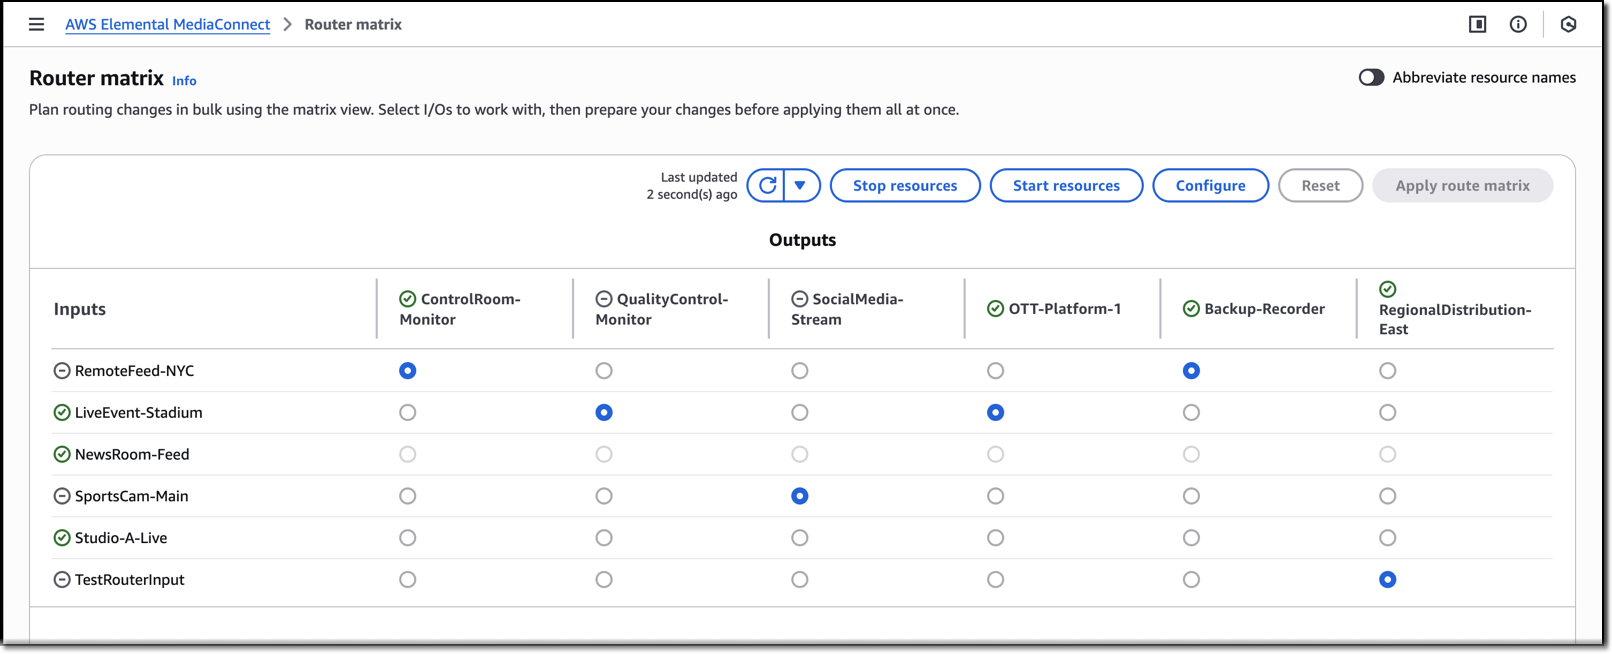Screen dimensions: 1612x654
Task: Click the active status icon beside LiveEvent-Stadium
Action: pos(62,413)
